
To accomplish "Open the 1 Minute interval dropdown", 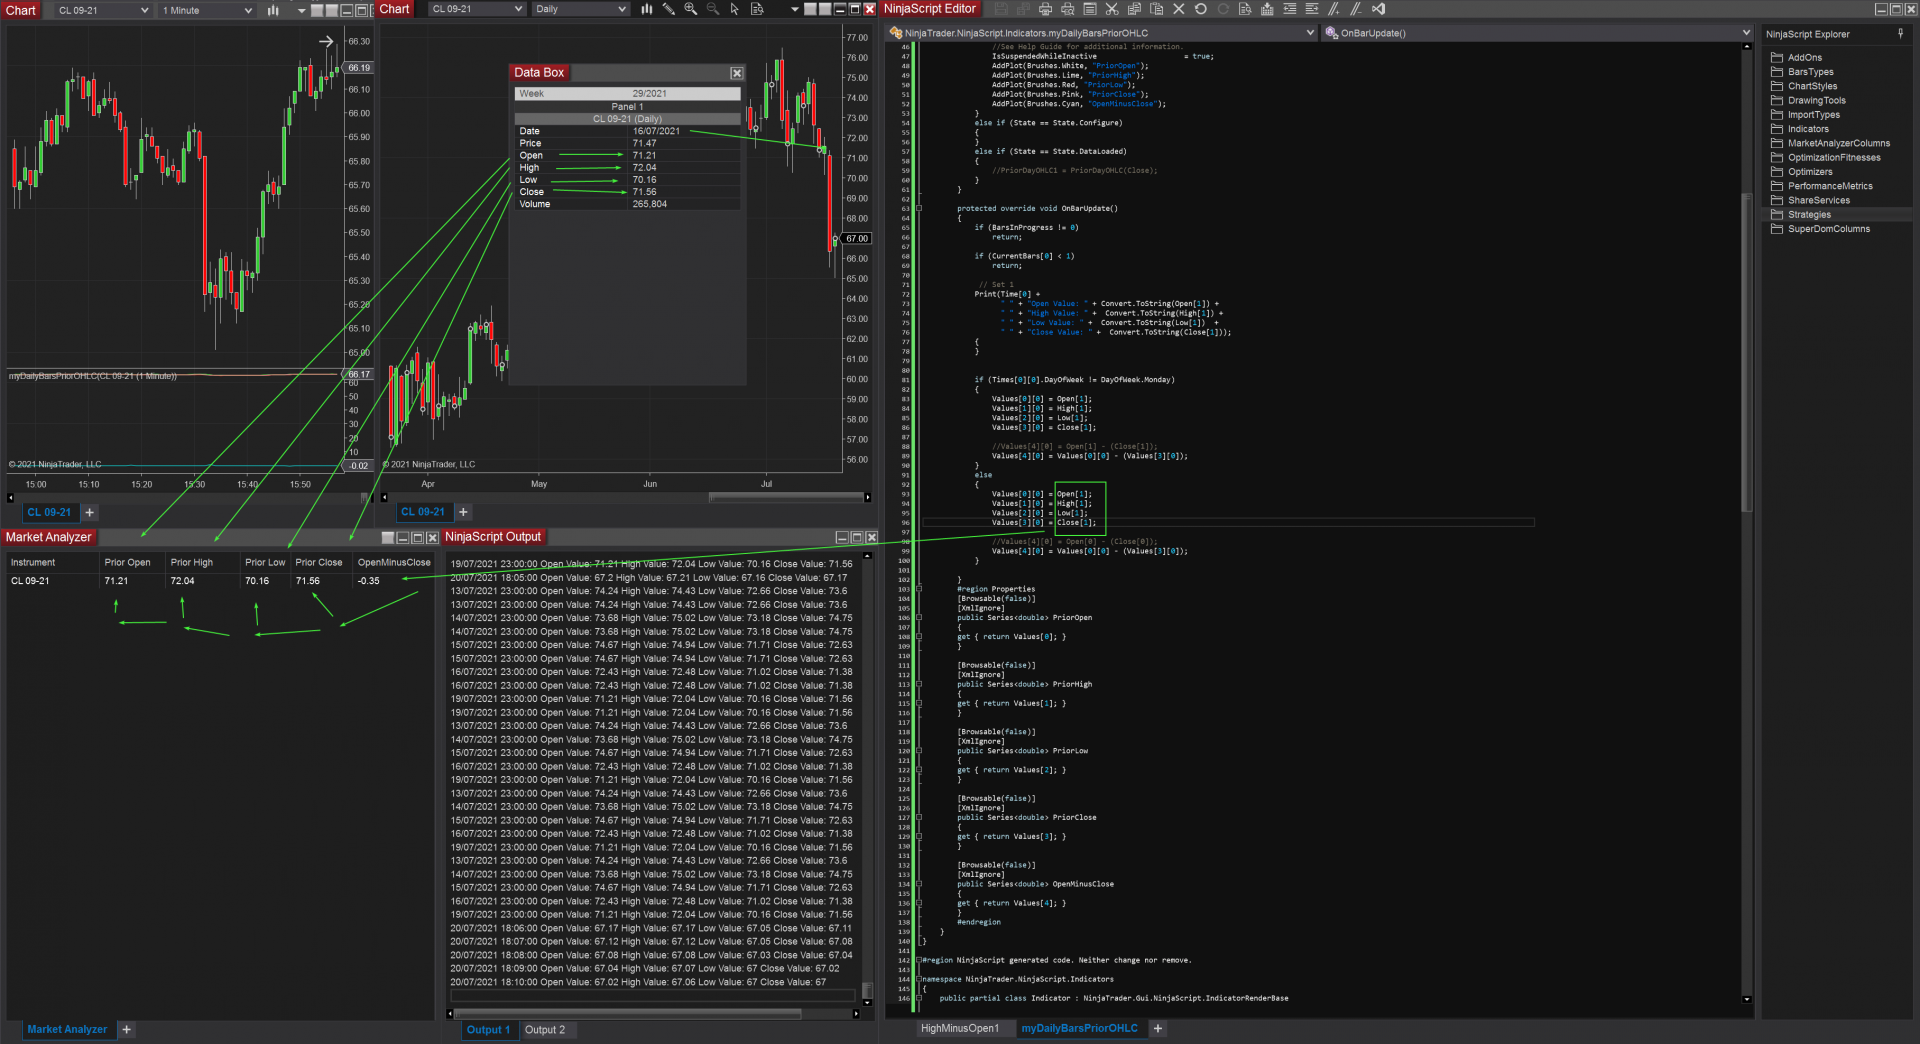I will pyautogui.click(x=206, y=10).
